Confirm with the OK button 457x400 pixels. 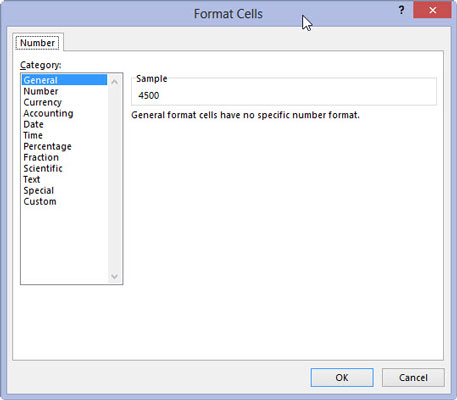pos(342,377)
